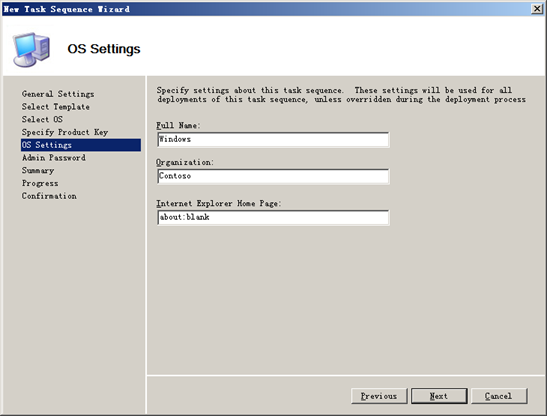
Task: Click the Next button
Action: (439, 396)
